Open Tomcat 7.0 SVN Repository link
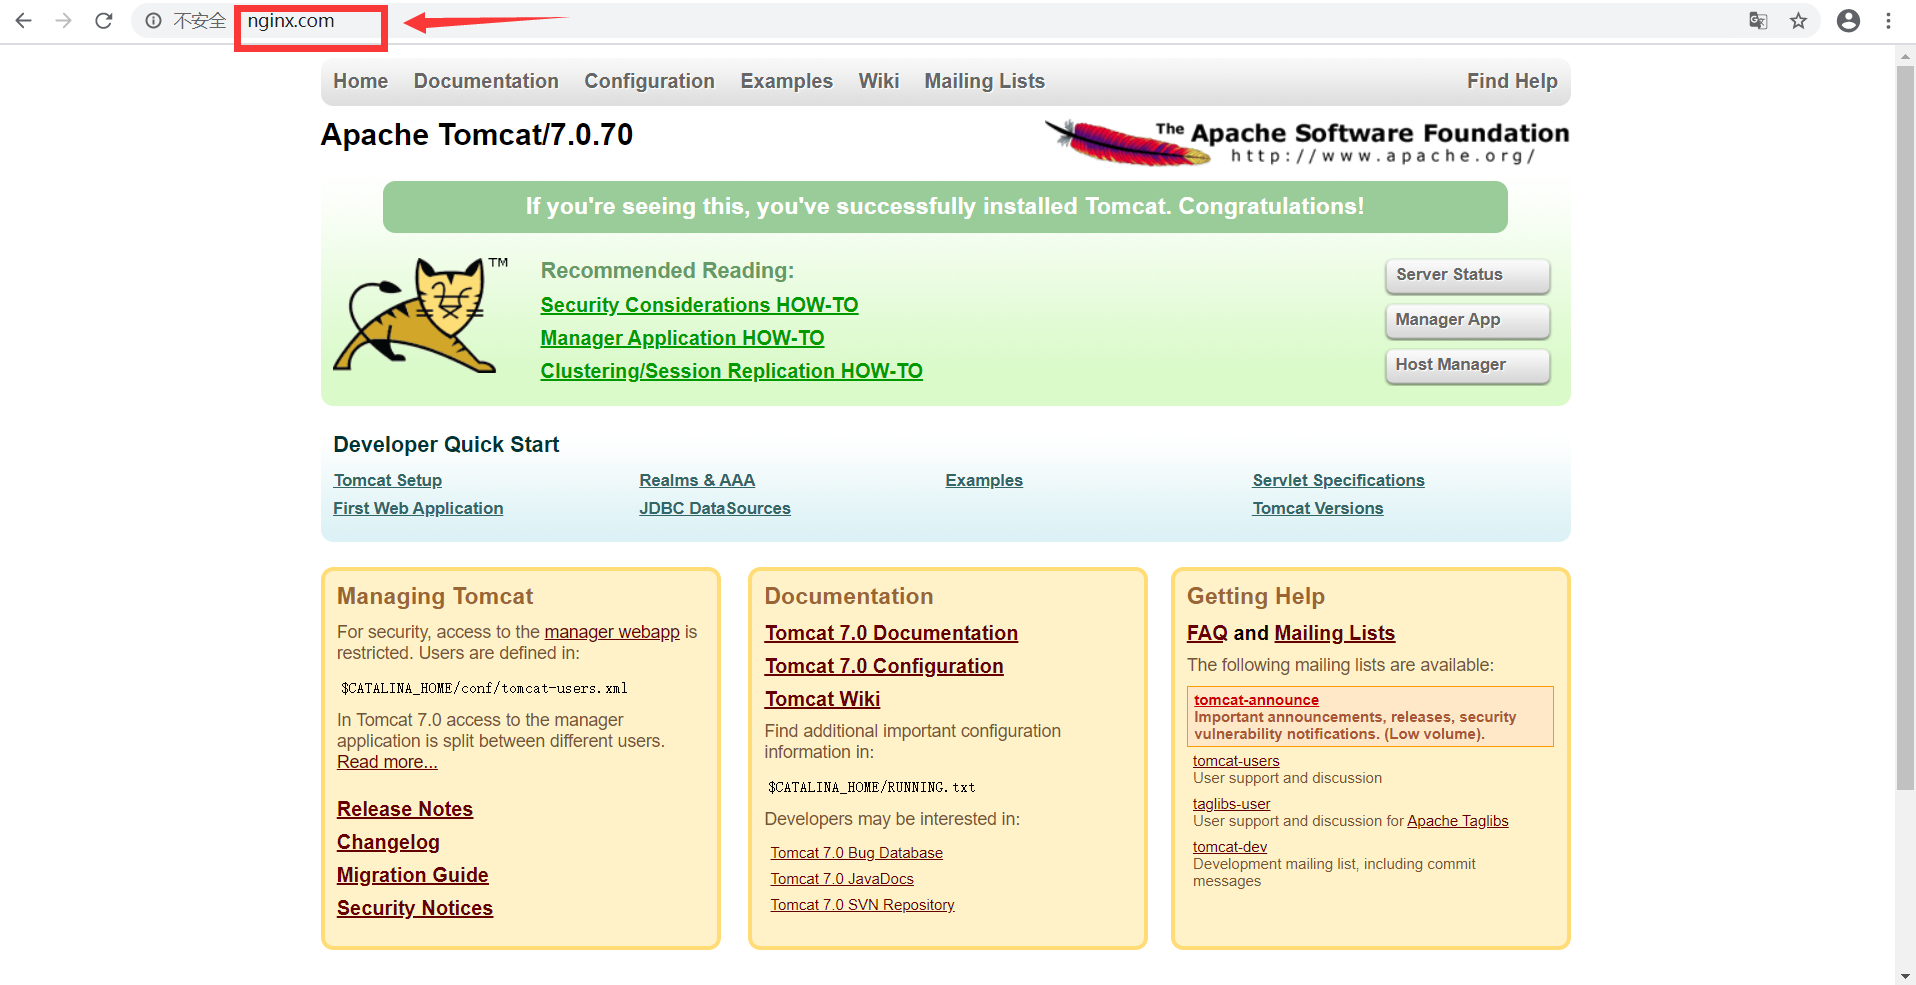 point(862,905)
